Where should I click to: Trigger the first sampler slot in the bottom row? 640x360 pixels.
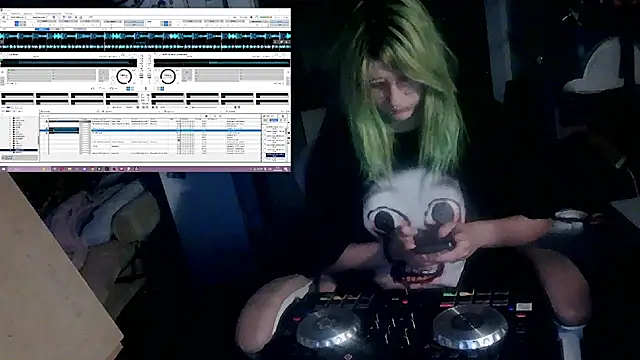(18, 102)
